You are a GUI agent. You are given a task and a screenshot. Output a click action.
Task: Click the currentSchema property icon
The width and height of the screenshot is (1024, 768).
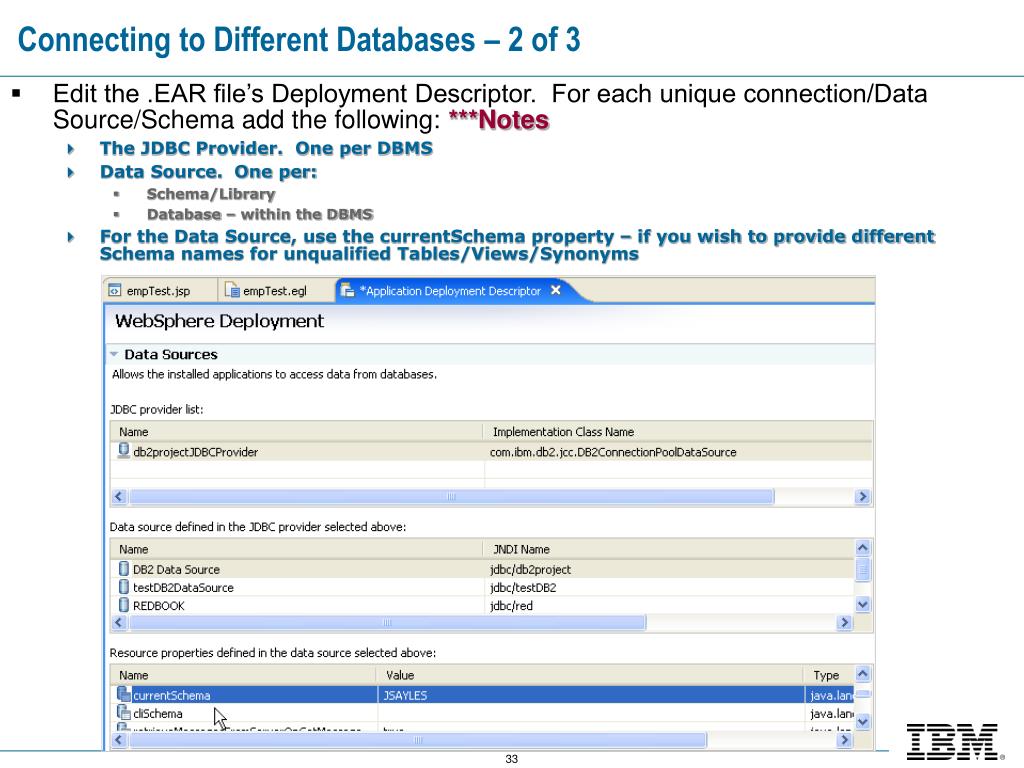[124, 695]
